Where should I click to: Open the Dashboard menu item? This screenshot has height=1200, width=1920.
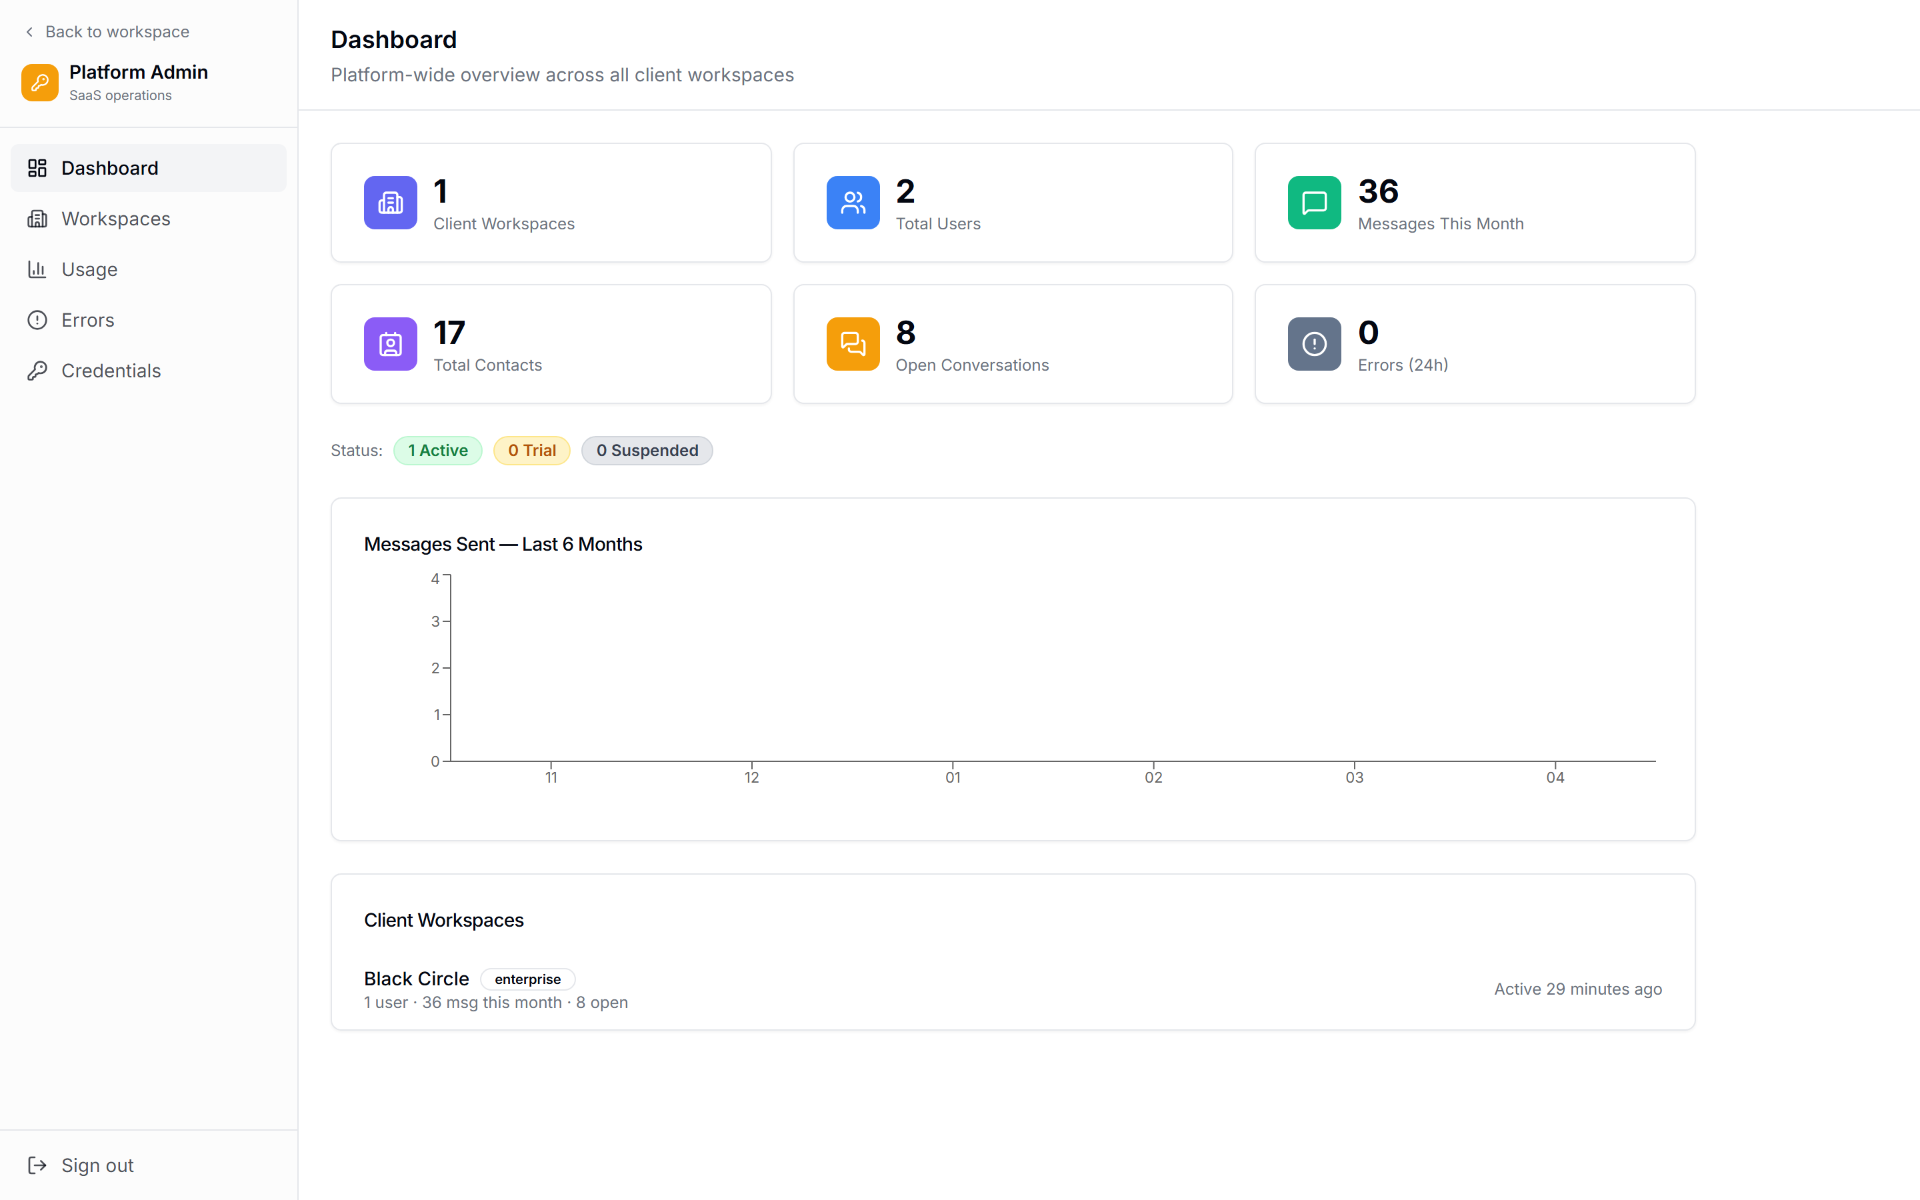149,168
